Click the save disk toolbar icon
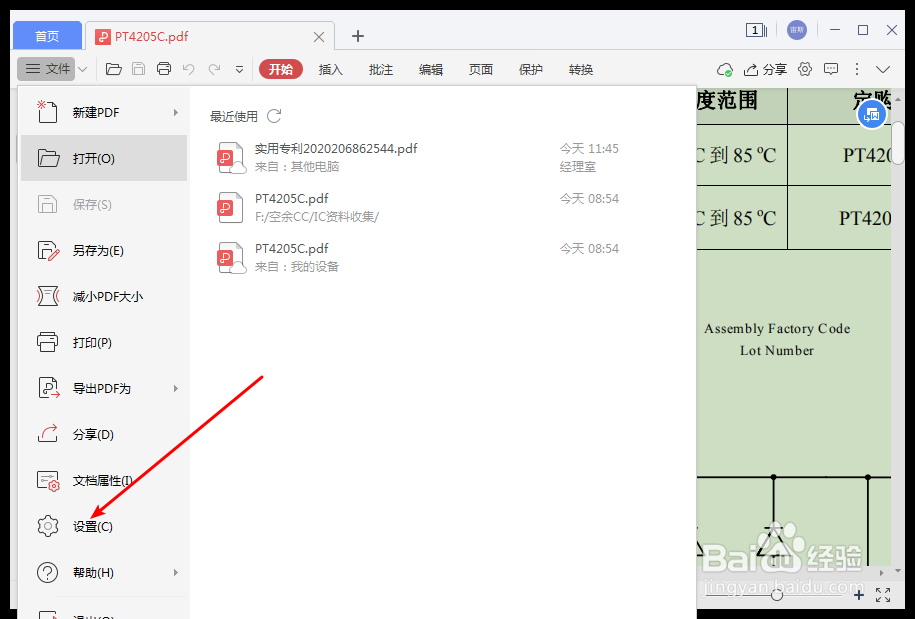This screenshot has height=619, width=915. (x=138, y=69)
